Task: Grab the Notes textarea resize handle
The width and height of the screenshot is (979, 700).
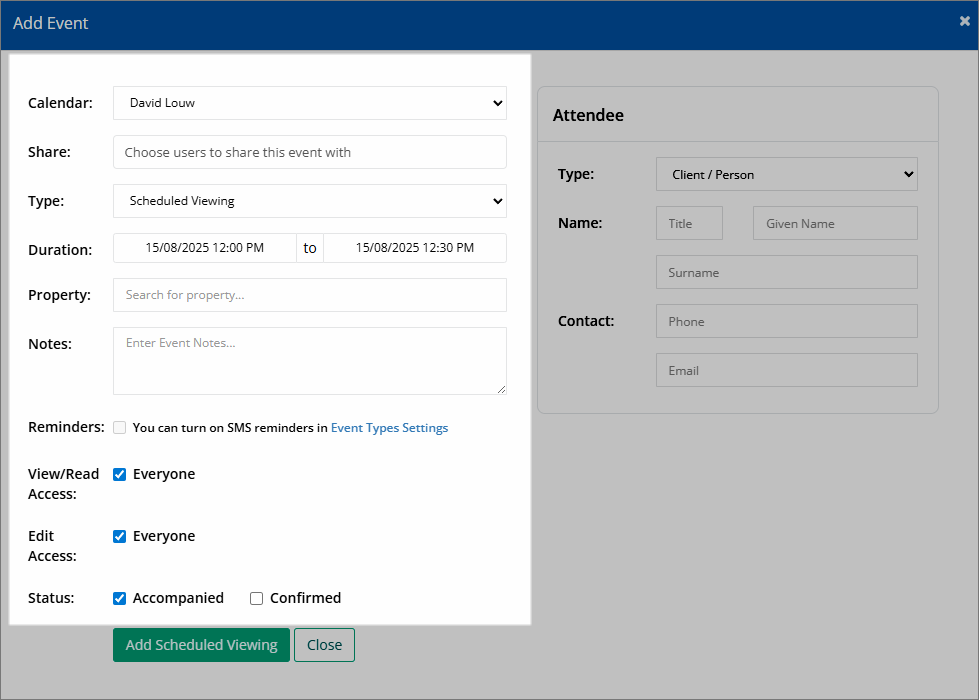Action: 501,389
